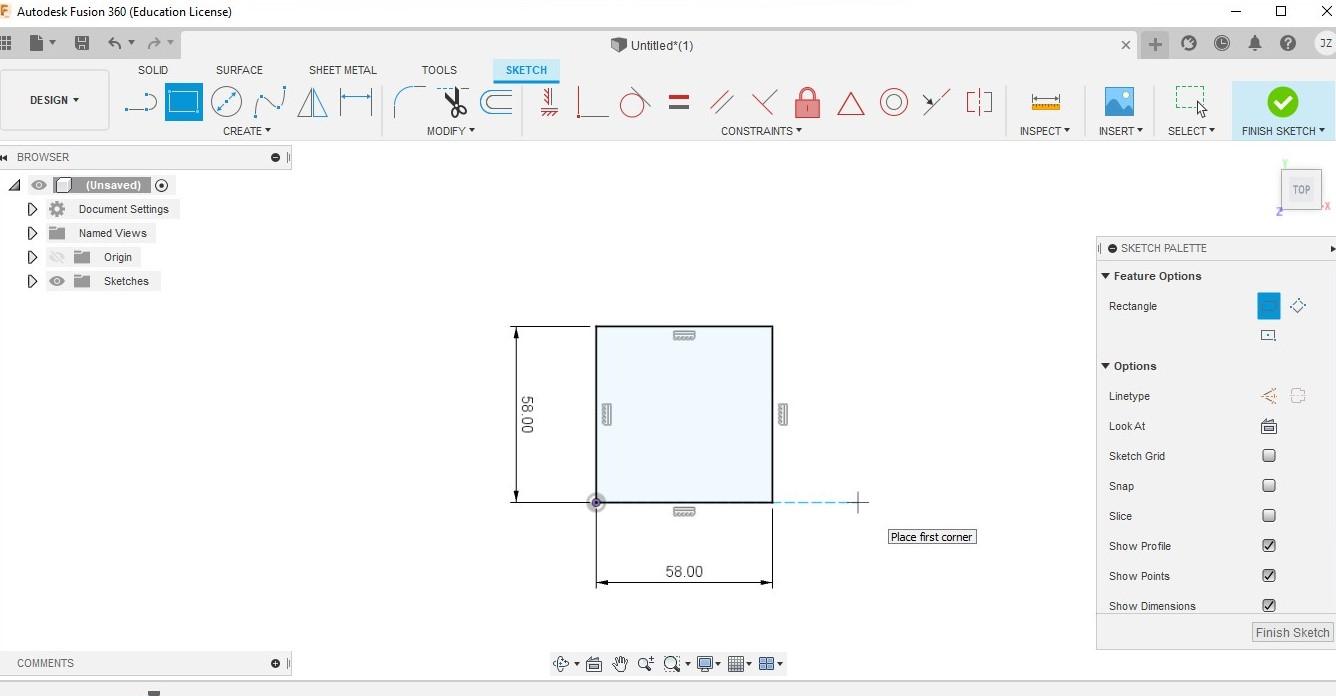
Task: Toggle the Sketch Grid checkbox
Action: click(1269, 456)
